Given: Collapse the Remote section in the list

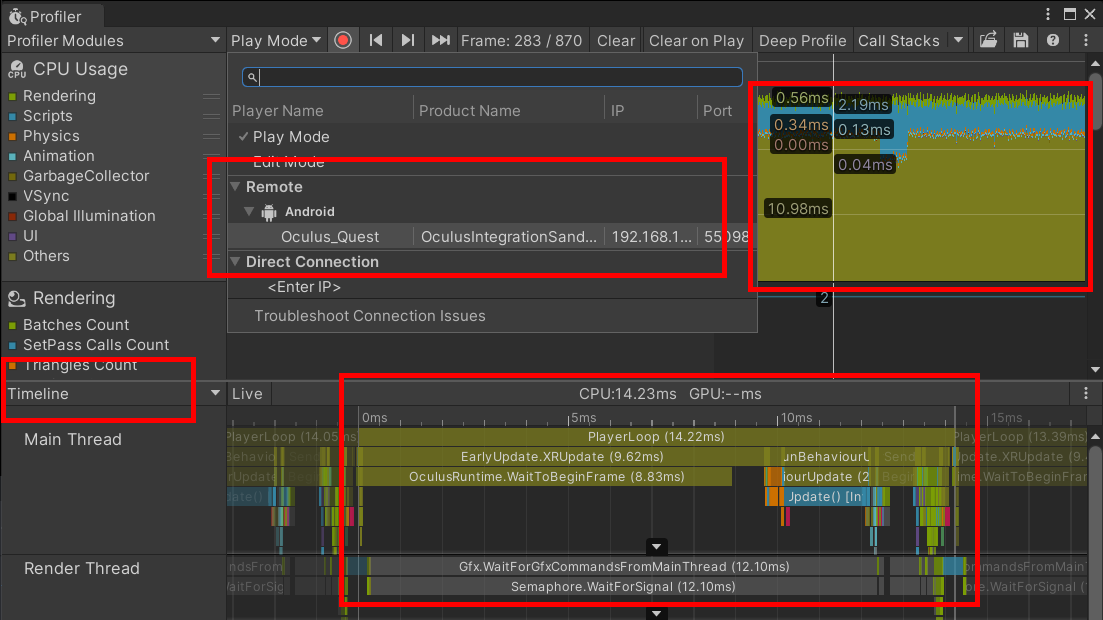Looking at the screenshot, I should (x=236, y=187).
